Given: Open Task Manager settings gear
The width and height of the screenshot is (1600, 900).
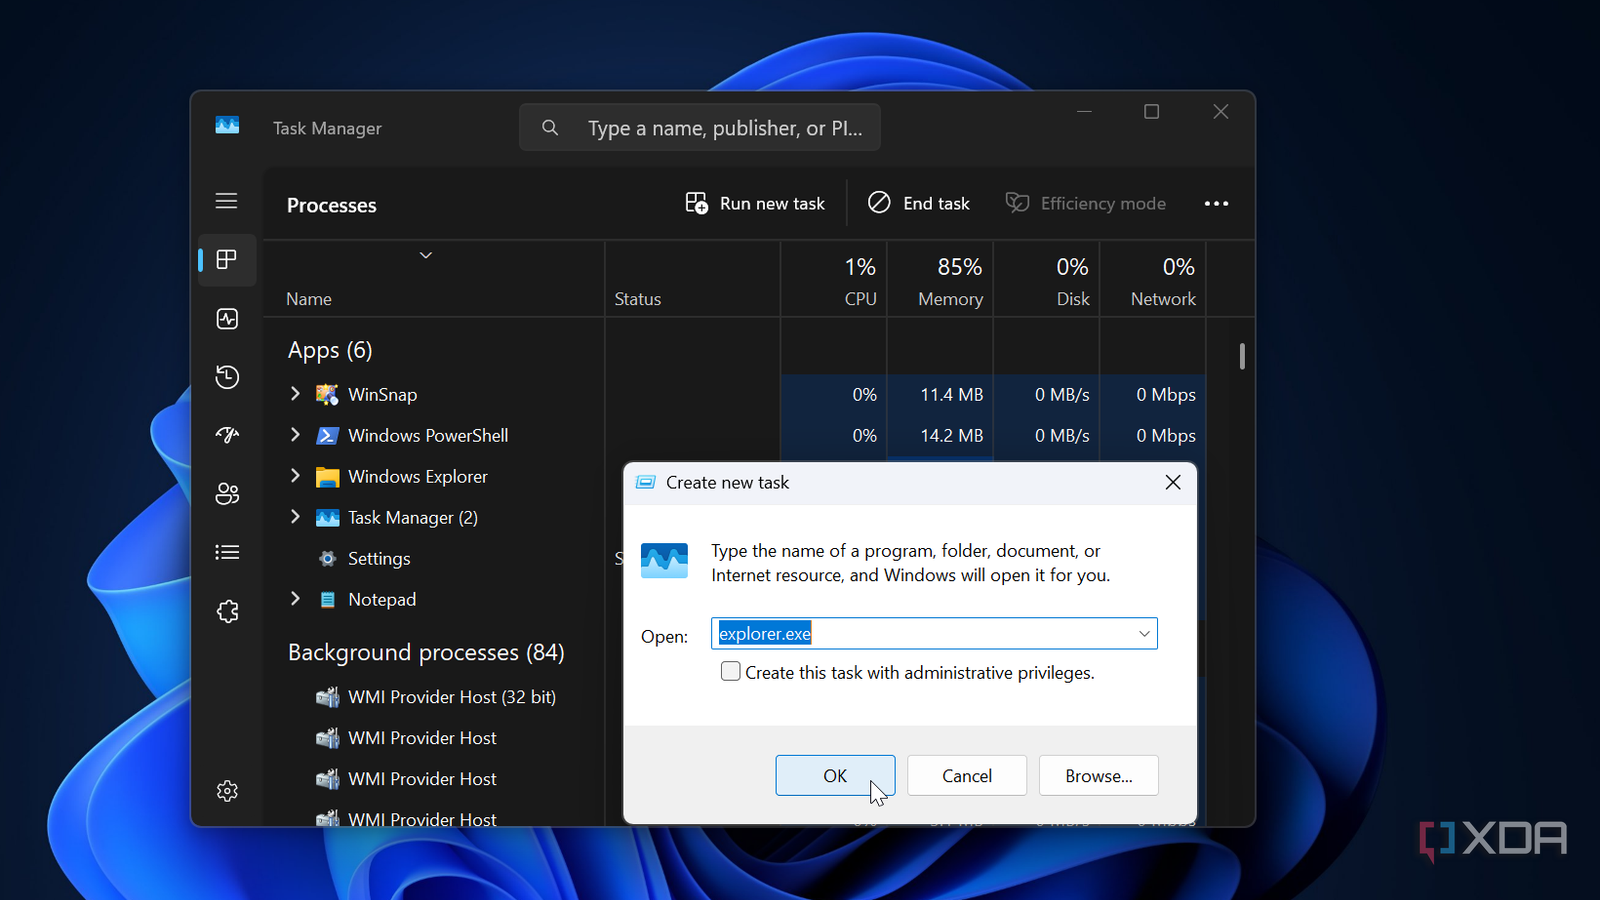Looking at the screenshot, I should (227, 791).
